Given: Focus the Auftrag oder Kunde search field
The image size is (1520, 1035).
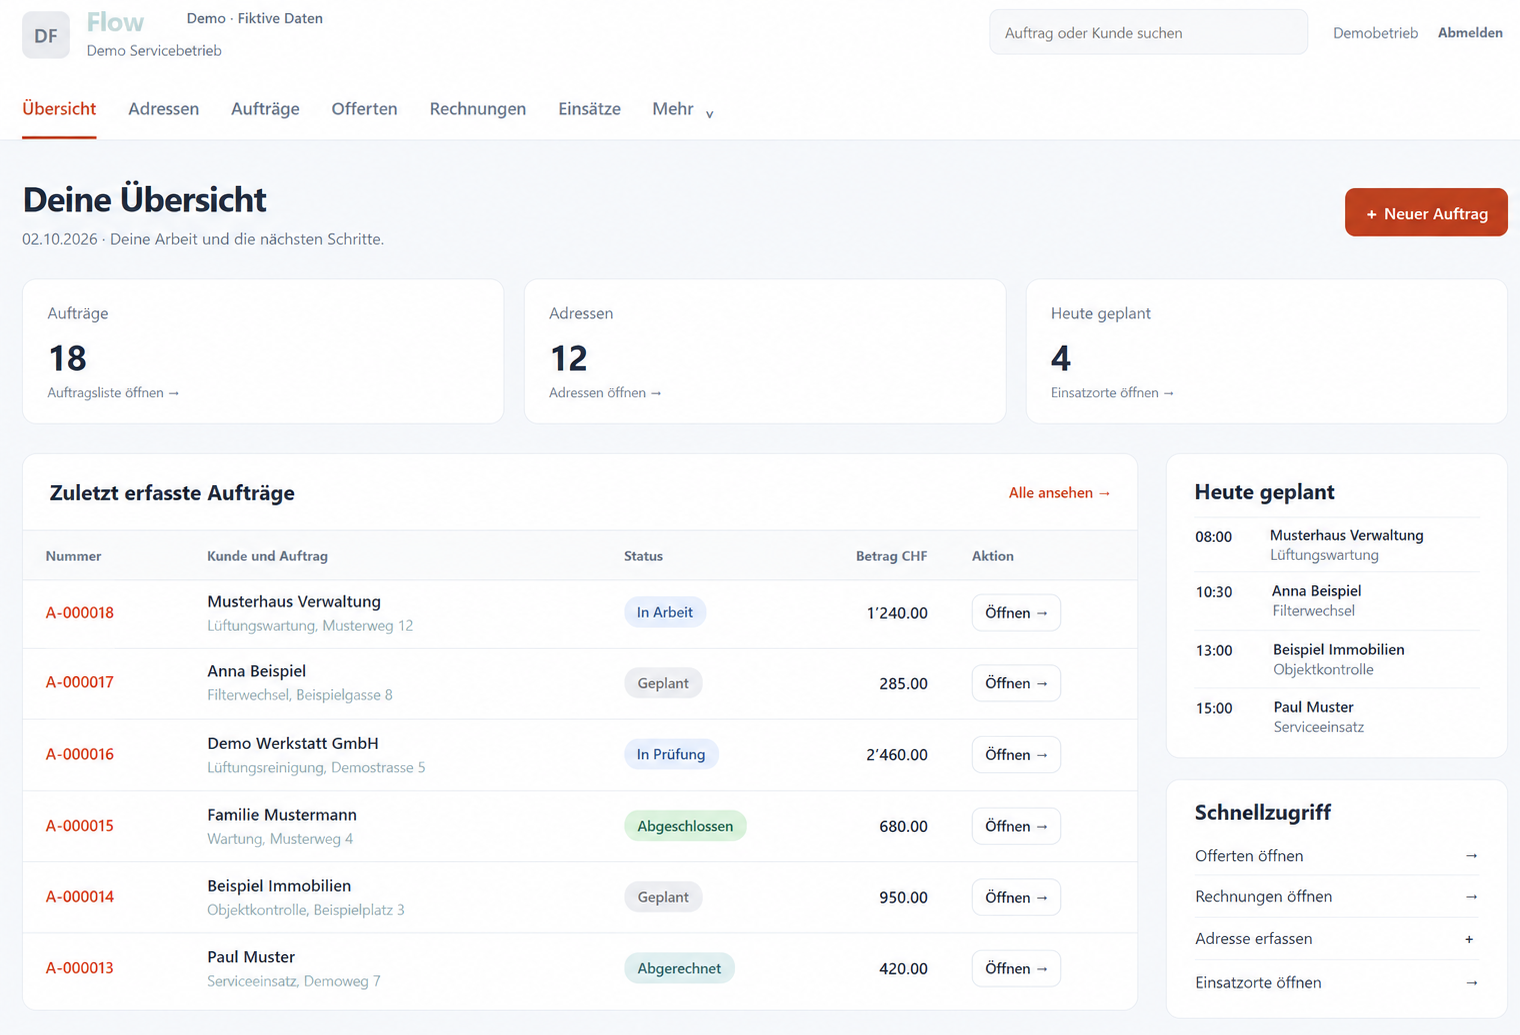Looking at the screenshot, I should [x=1148, y=33].
